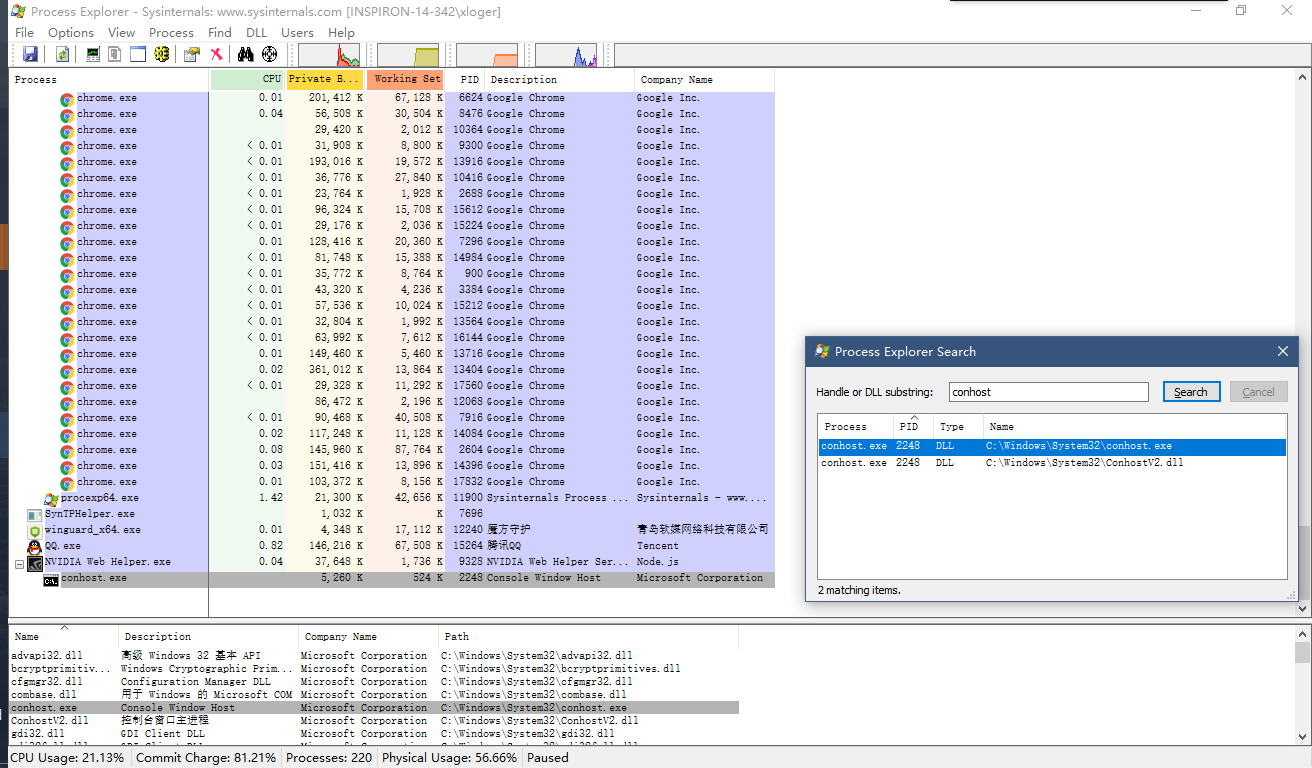1312x768 pixels.
Task: Click the CPU usage mini graph
Action: point(329,55)
